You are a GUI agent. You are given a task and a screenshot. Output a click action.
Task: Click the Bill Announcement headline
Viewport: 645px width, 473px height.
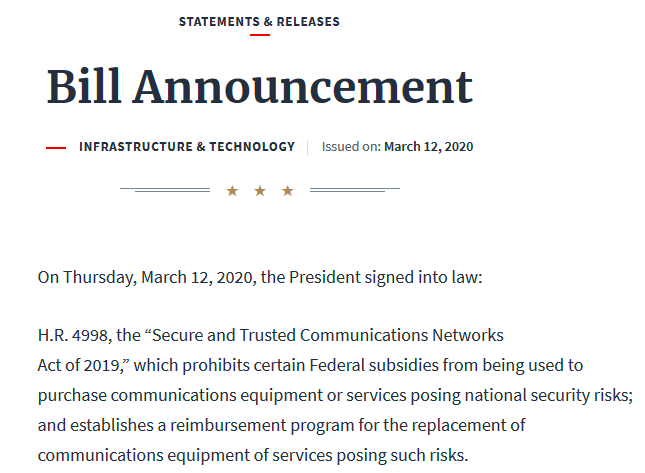(260, 86)
